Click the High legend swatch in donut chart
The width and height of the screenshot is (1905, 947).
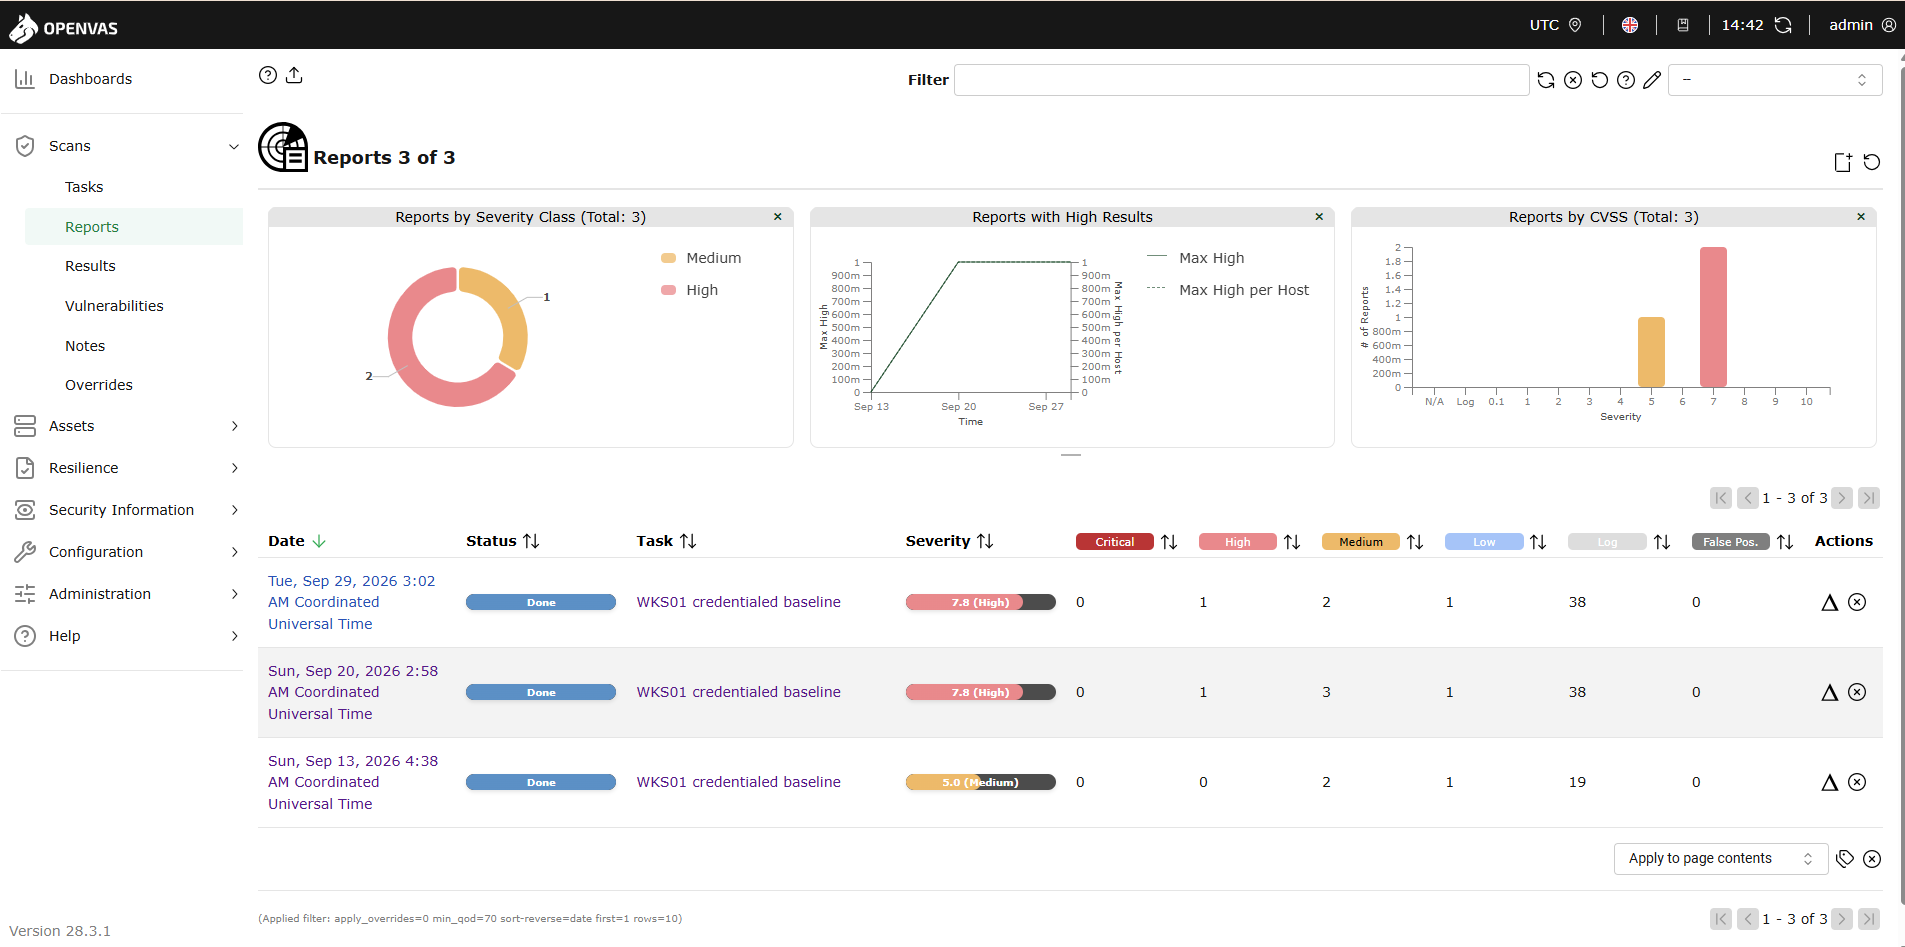click(x=669, y=290)
